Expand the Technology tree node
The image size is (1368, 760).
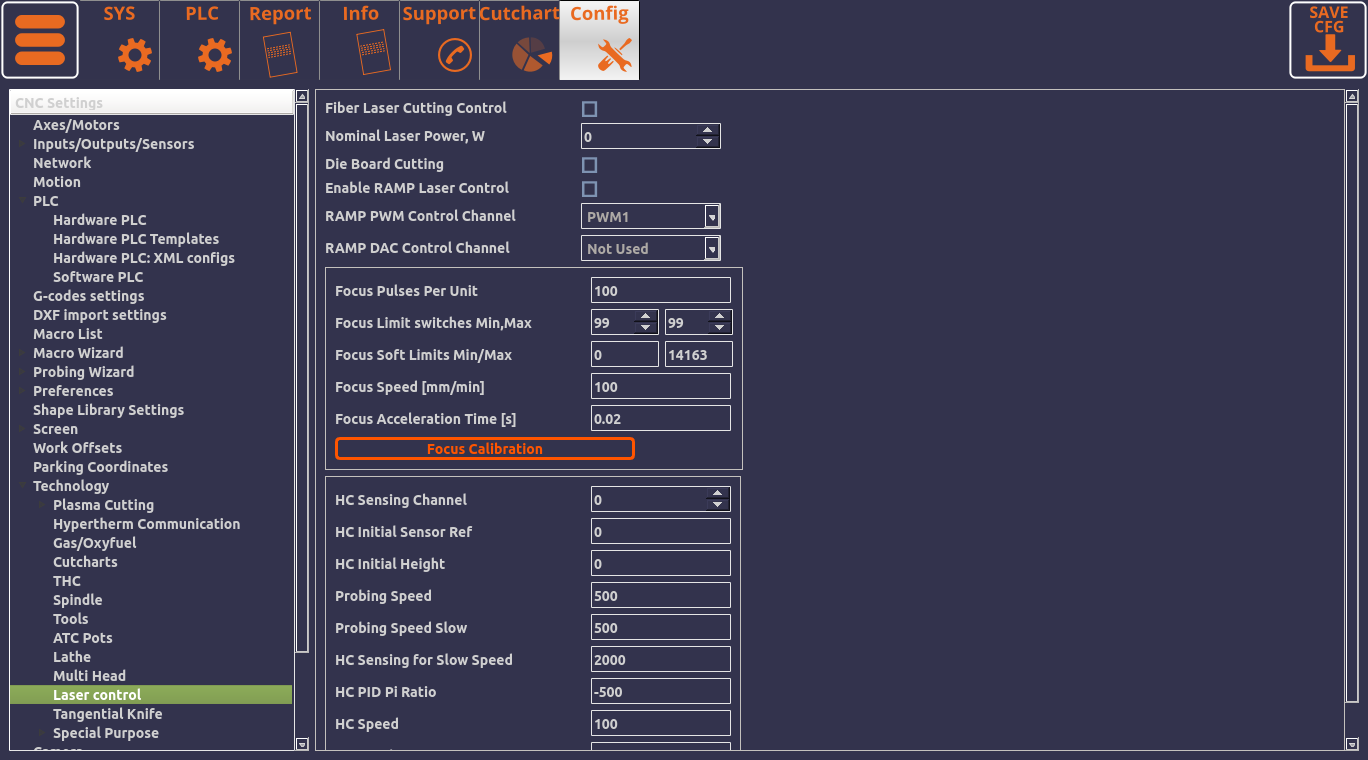(22, 486)
